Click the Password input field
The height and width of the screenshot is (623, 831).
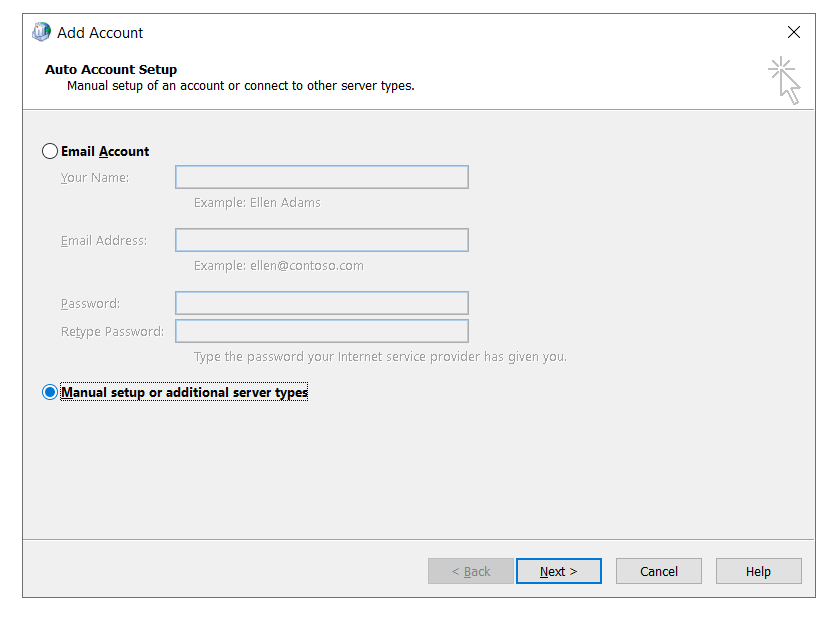click(322, 303)
